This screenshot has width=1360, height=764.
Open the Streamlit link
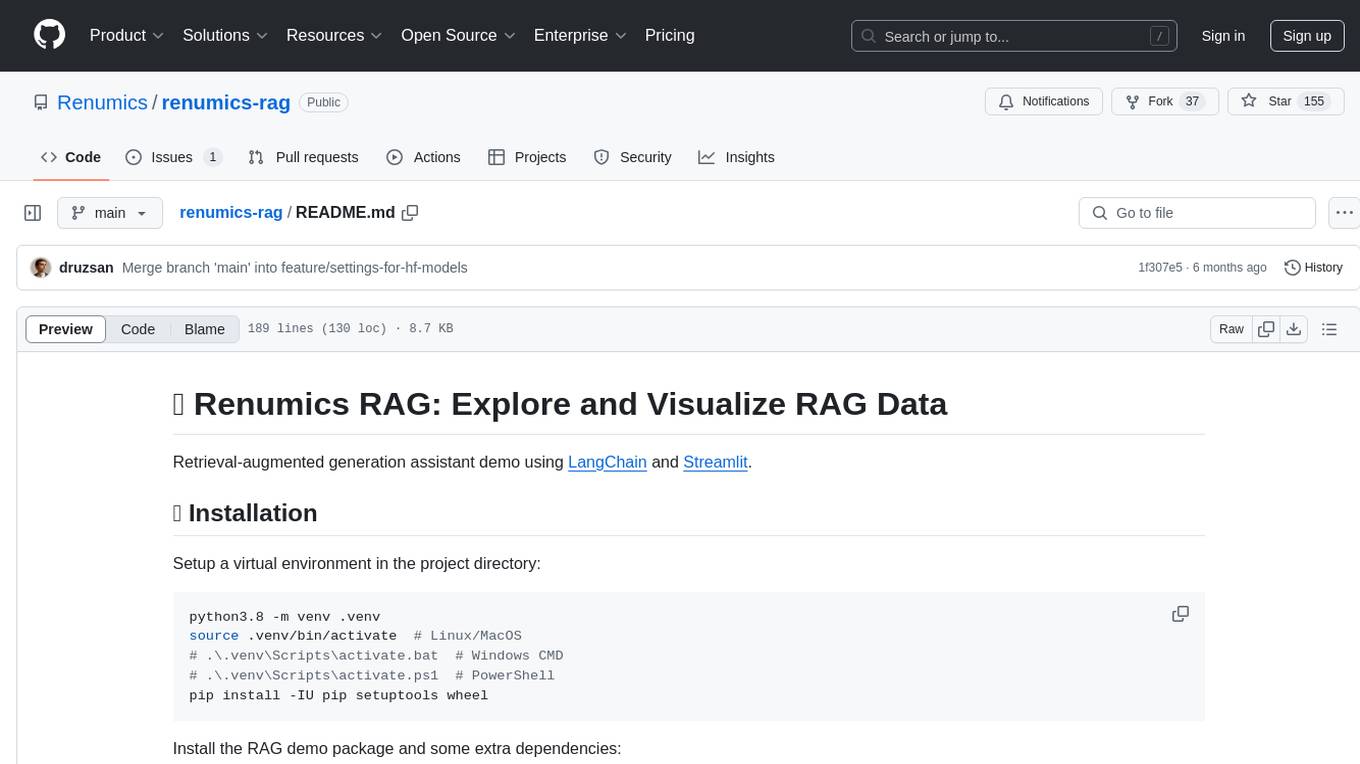pos(715,462)
